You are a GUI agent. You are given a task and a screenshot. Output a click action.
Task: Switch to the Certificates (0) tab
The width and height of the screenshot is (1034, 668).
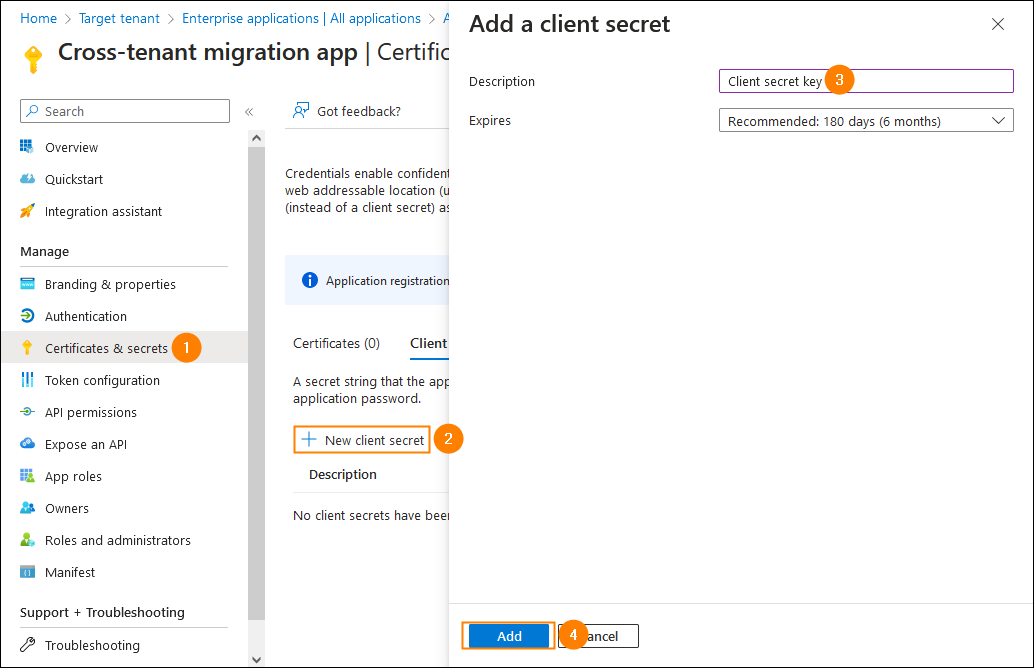coord(337,343)
